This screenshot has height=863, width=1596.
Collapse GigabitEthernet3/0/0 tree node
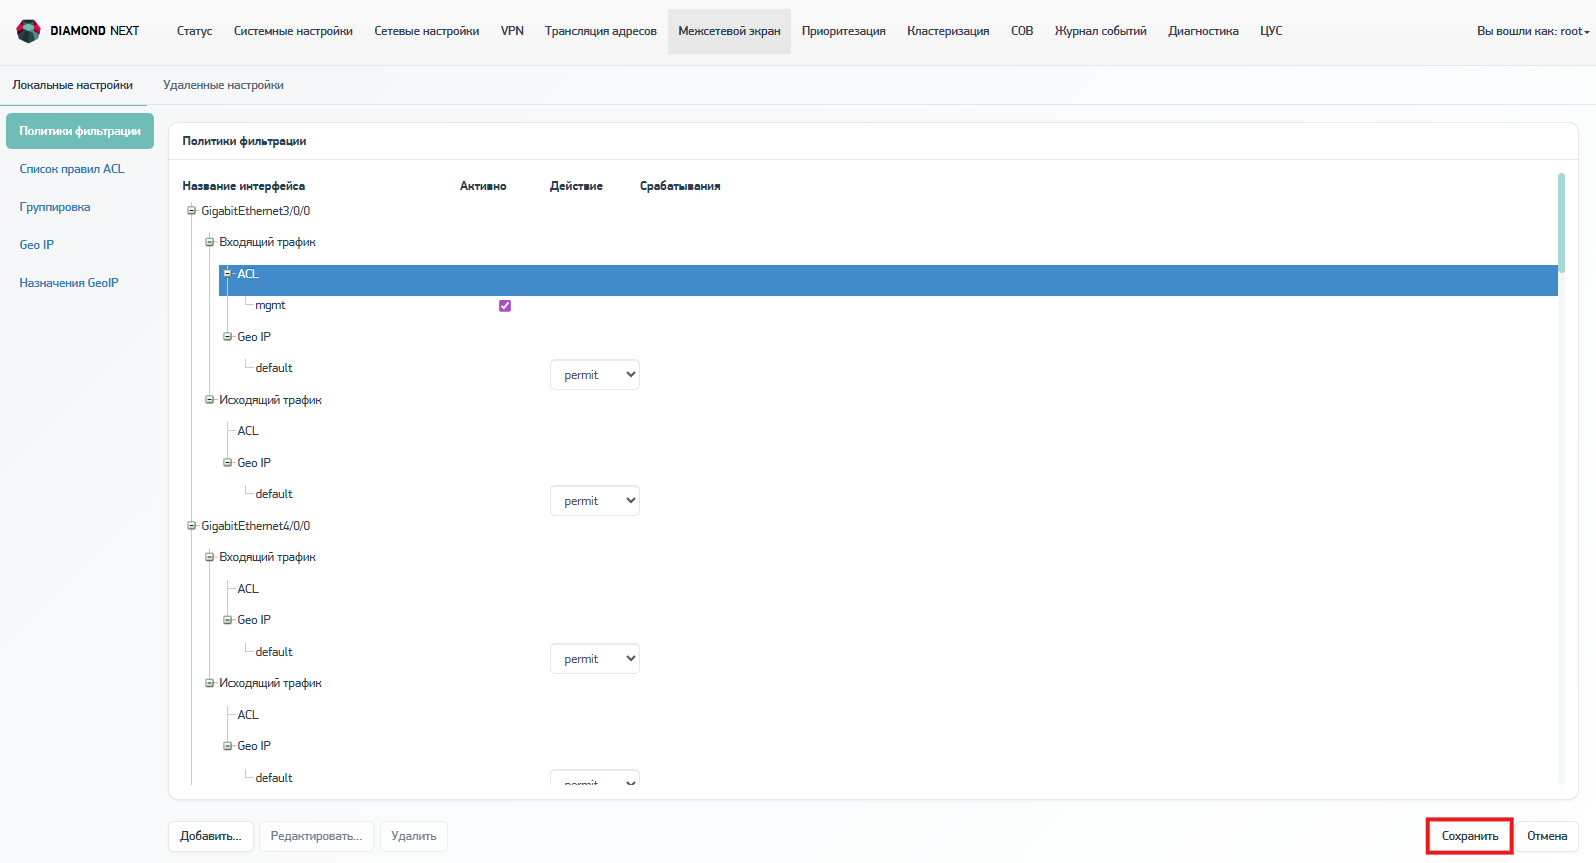[x=192, y=211]
